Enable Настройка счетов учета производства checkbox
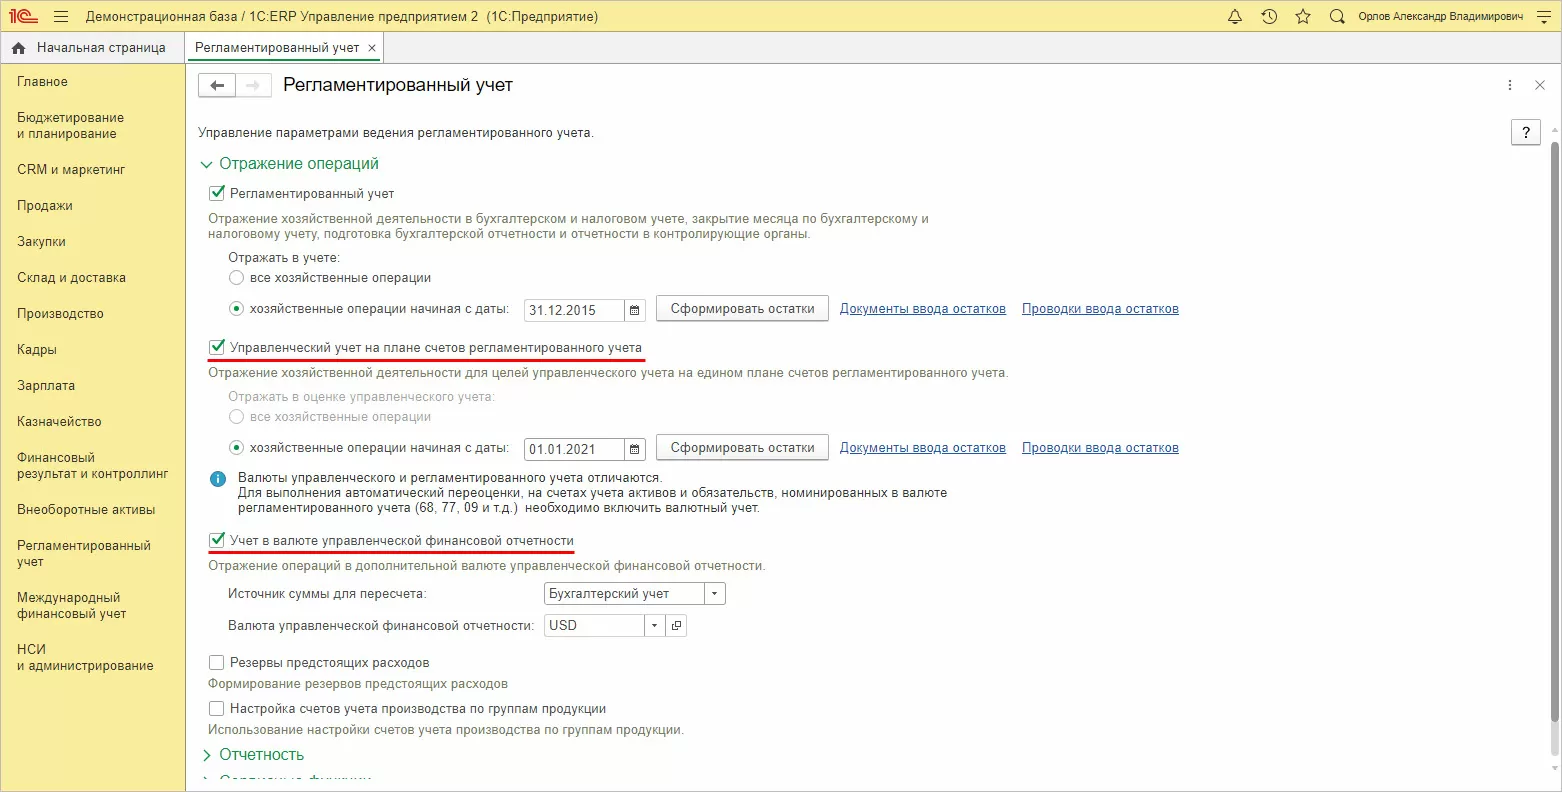Viewport: 1562px width, 792px height. [x=217, y=709]
